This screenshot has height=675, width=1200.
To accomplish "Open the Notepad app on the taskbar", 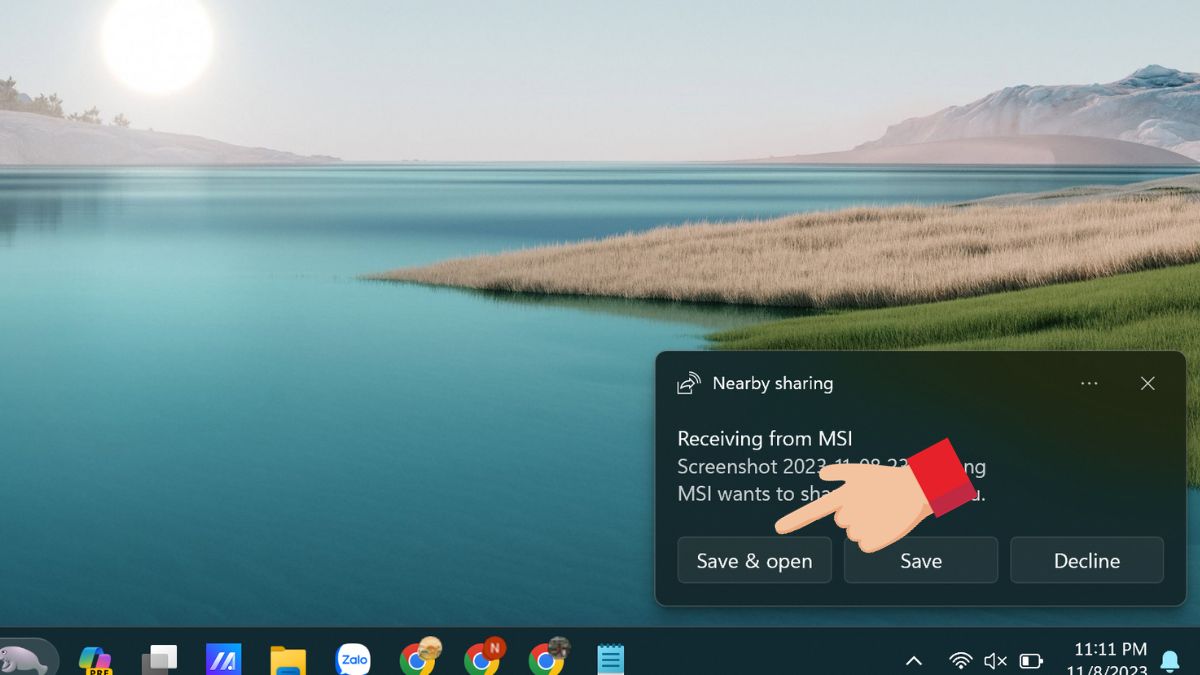I will [x=610, y=660].
